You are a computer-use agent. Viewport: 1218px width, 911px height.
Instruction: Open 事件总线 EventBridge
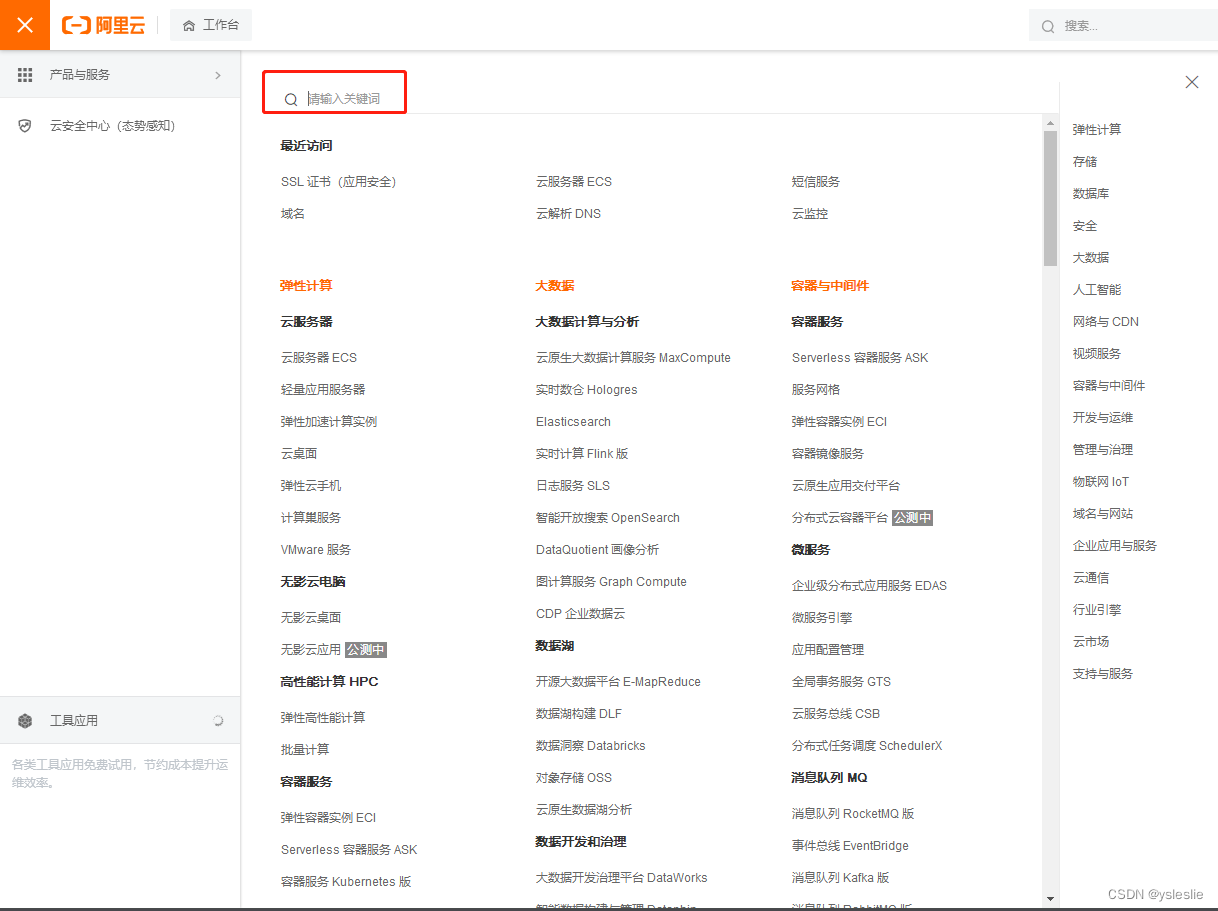850,846
